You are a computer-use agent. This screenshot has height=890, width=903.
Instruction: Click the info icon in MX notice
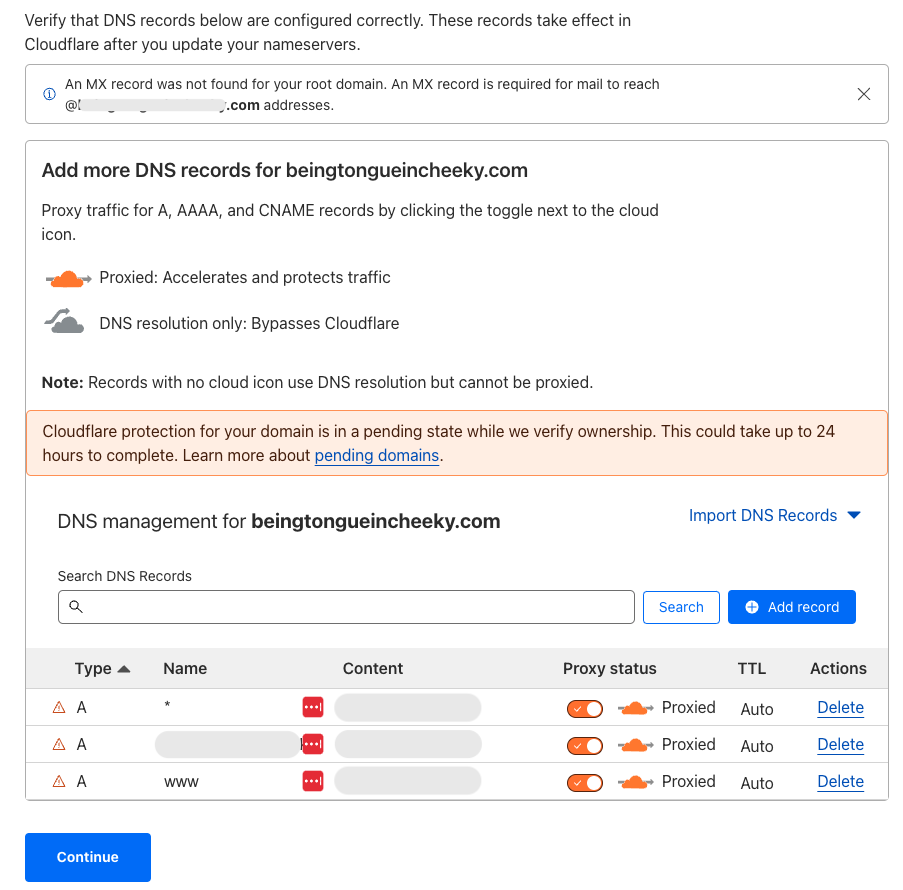click(50, 94)
